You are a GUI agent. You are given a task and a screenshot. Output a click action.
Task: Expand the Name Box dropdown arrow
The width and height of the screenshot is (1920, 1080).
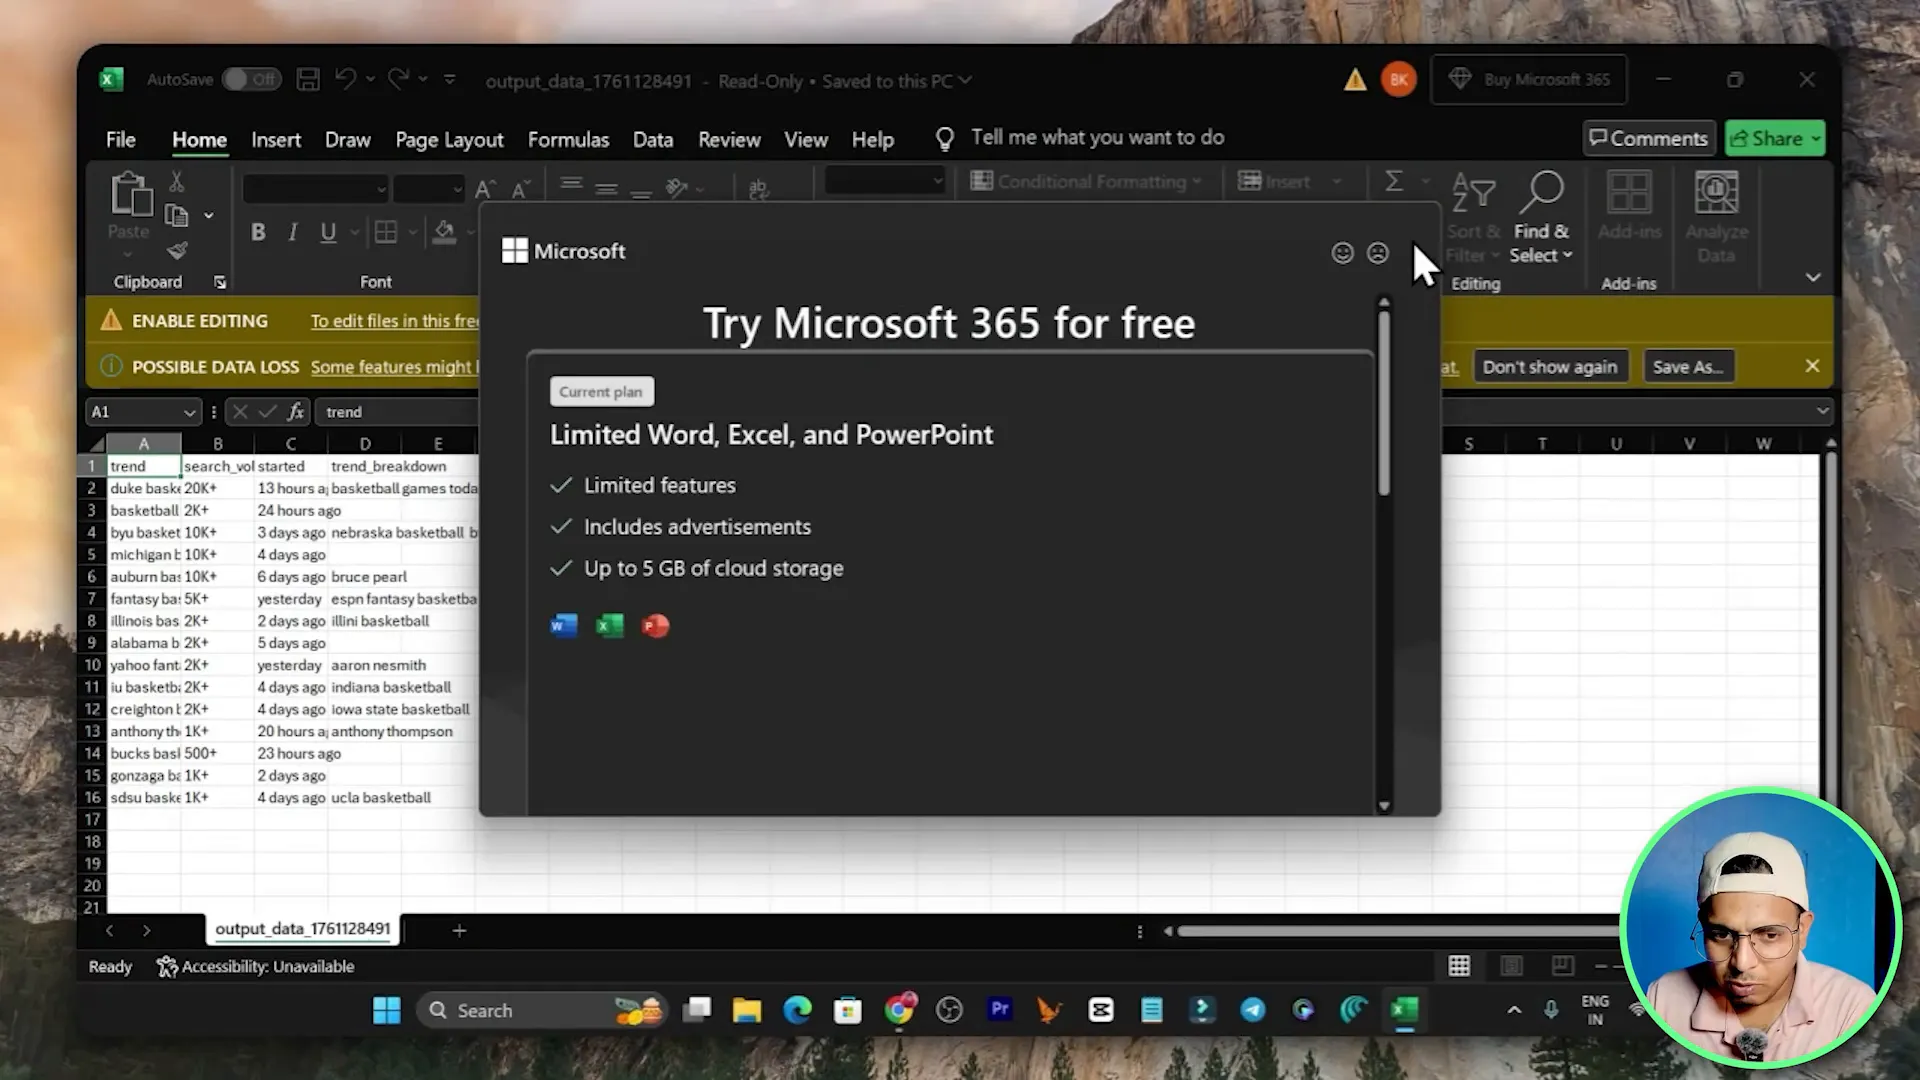pyautogui.click(x=189, y=412)
